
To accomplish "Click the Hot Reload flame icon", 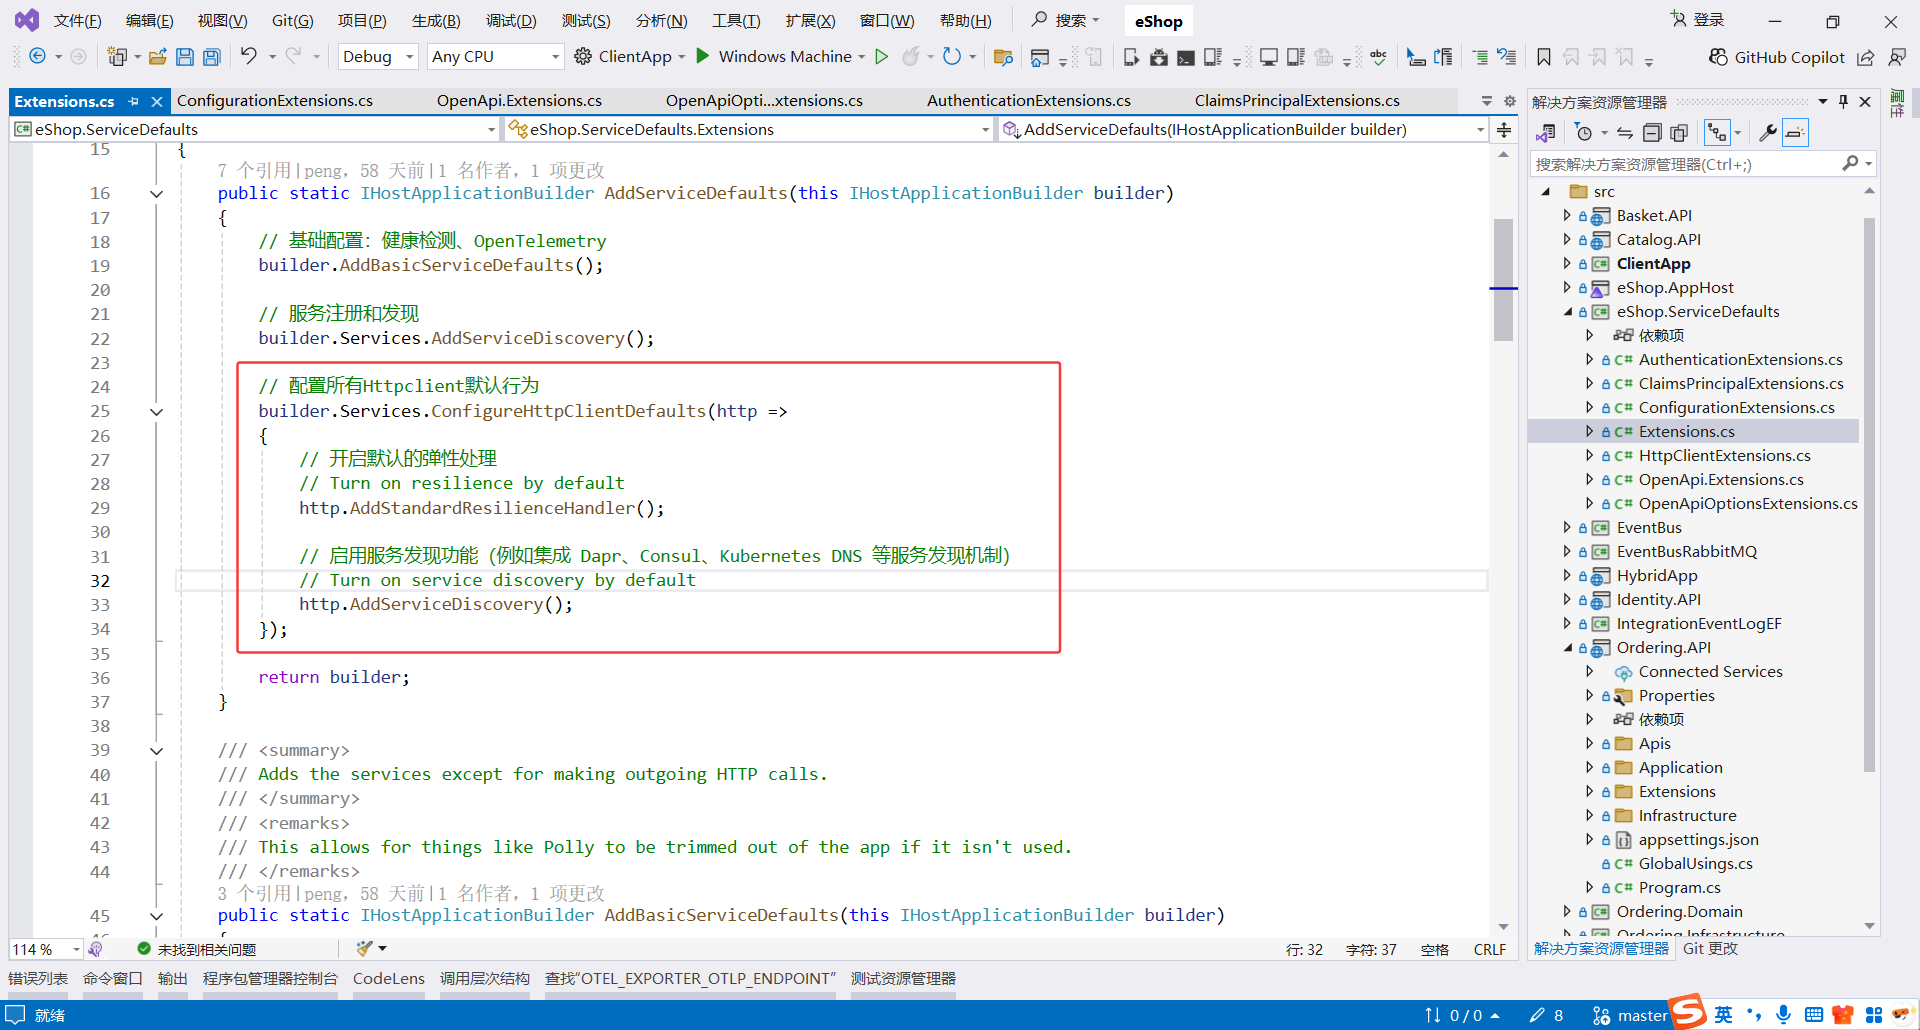I will [x=910, y=57].
